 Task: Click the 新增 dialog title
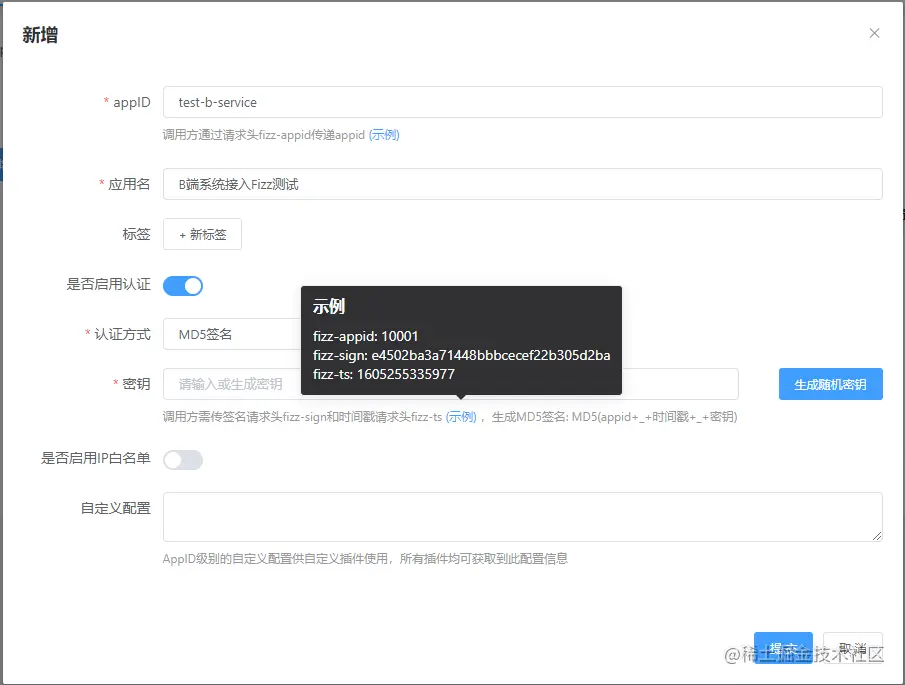[x=39, y=33]
